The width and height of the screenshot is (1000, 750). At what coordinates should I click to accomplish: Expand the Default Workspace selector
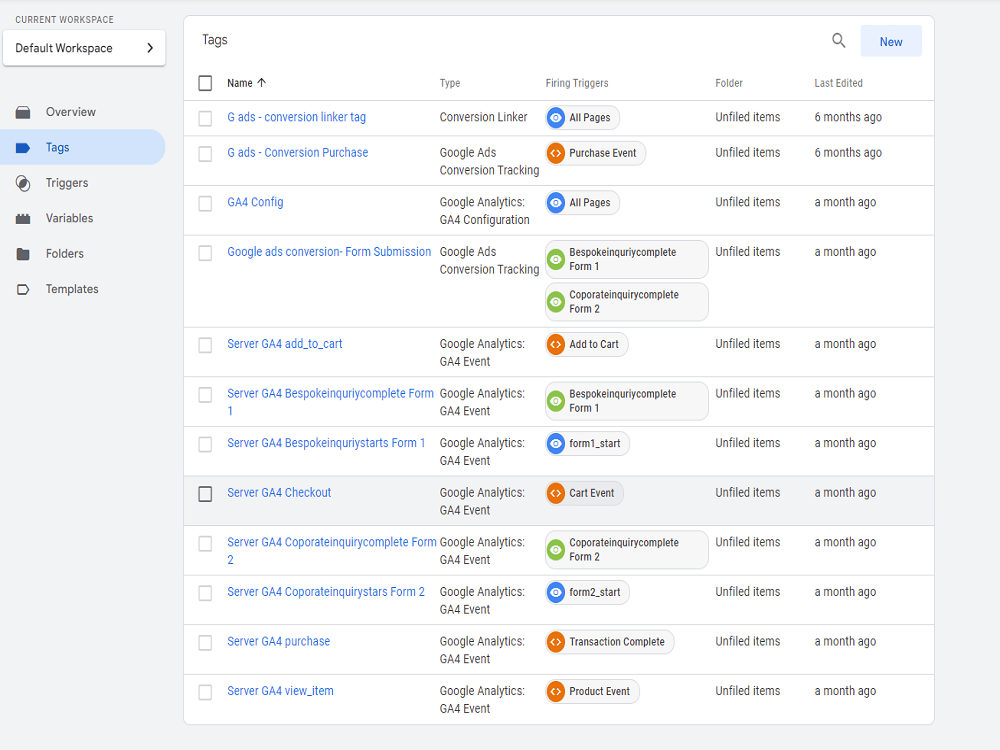tap(84, 48)
